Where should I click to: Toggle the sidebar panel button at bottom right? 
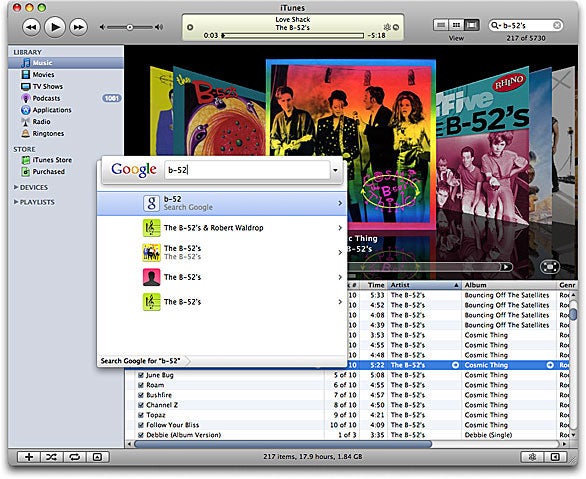555,457
